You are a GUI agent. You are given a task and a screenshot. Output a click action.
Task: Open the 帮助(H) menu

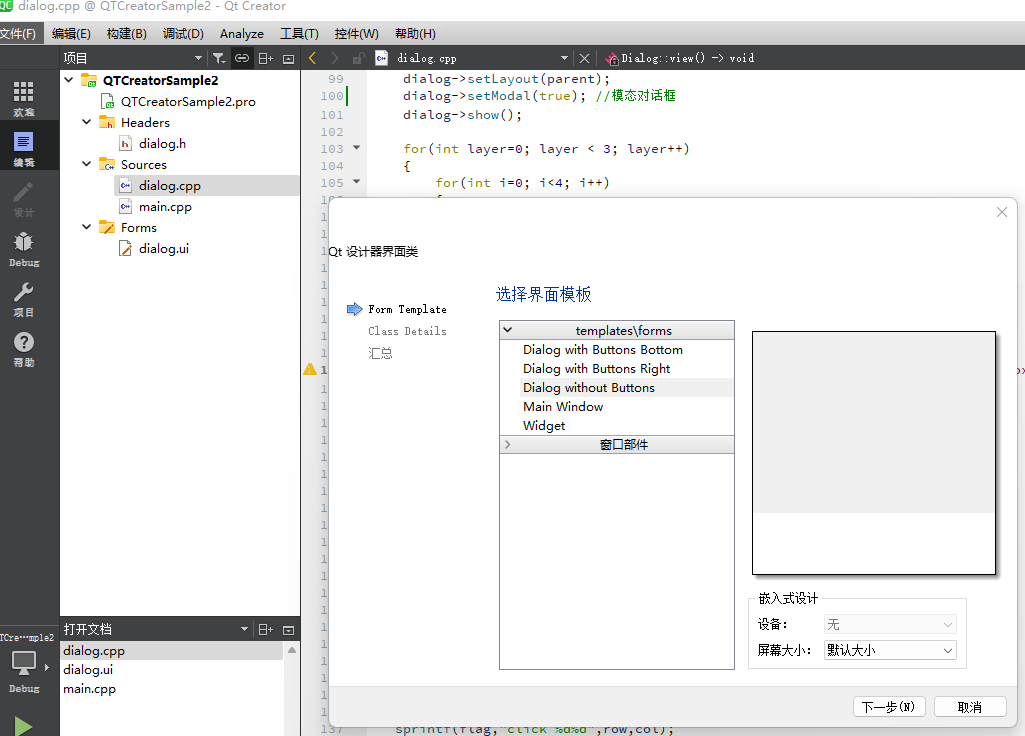pyautogui.click(x=415, y=33)
